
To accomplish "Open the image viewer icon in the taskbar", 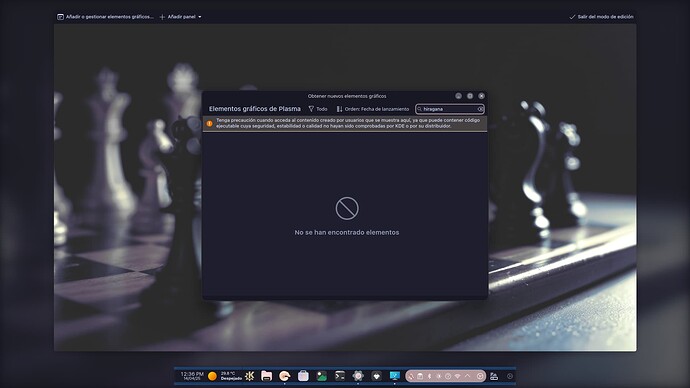I will pyautogui.click(x=322, y=376).
